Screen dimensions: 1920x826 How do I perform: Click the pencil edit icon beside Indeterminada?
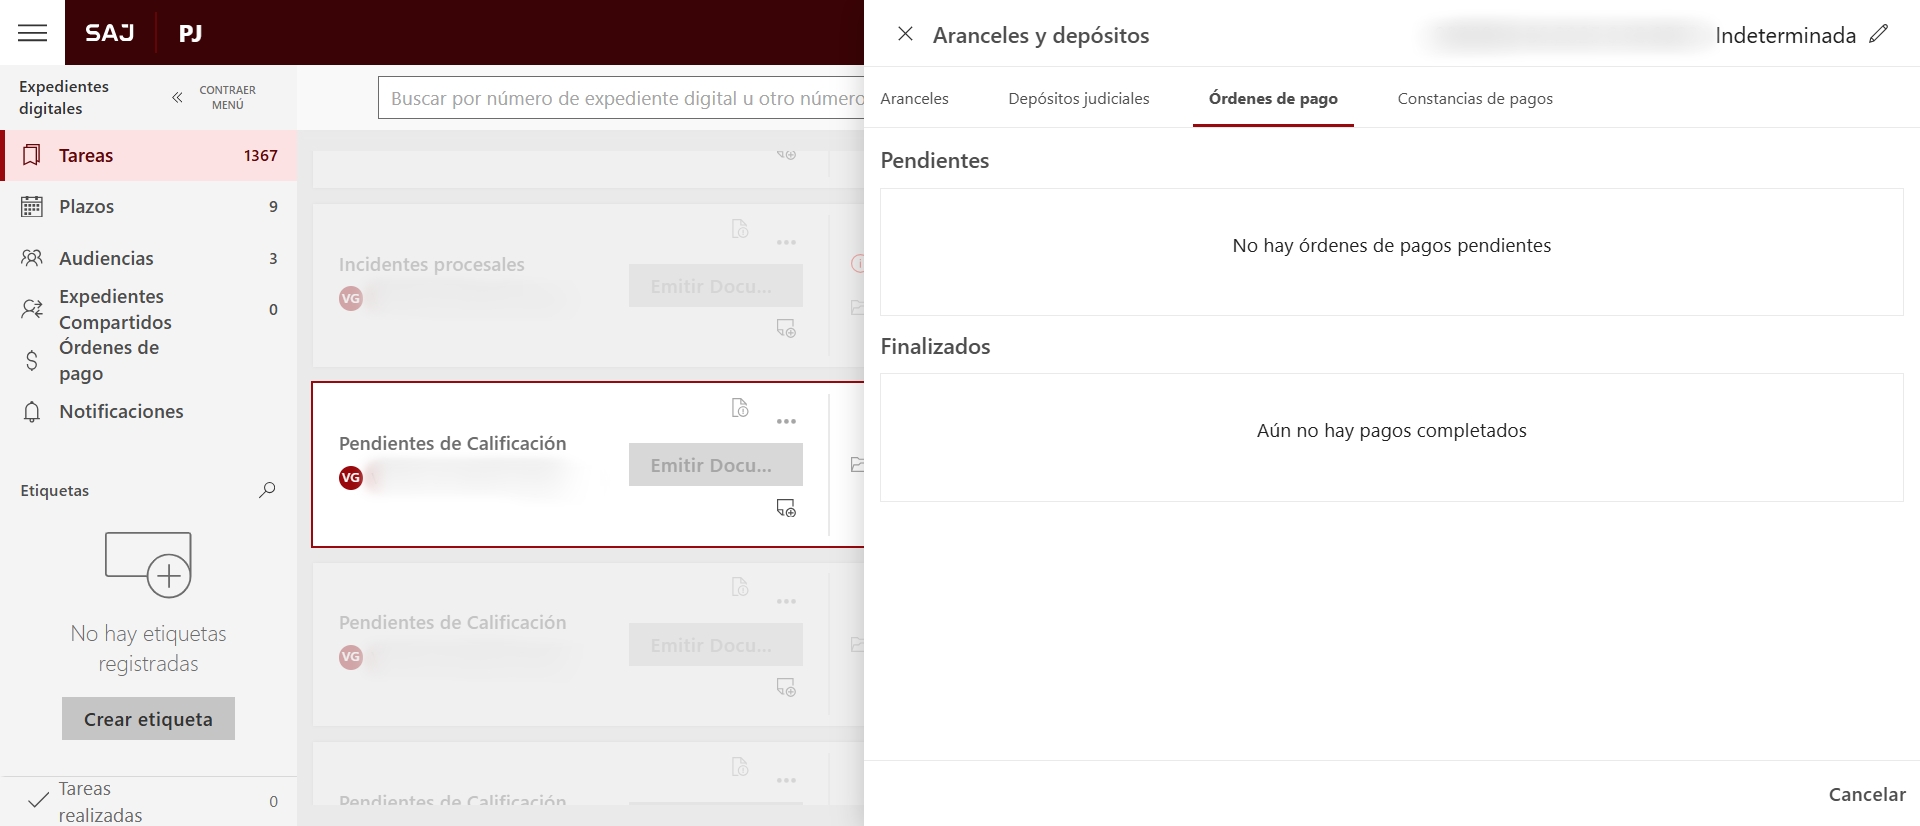[x=1879, y=34]
